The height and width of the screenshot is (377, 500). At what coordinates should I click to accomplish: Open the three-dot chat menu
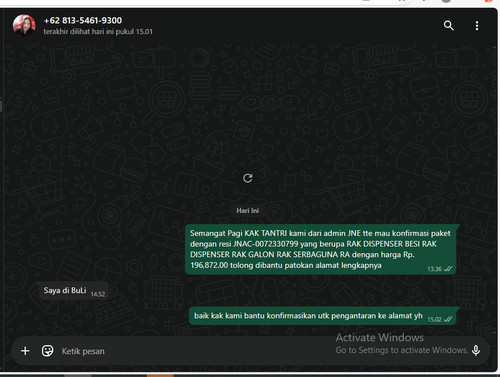click(477, 26)
